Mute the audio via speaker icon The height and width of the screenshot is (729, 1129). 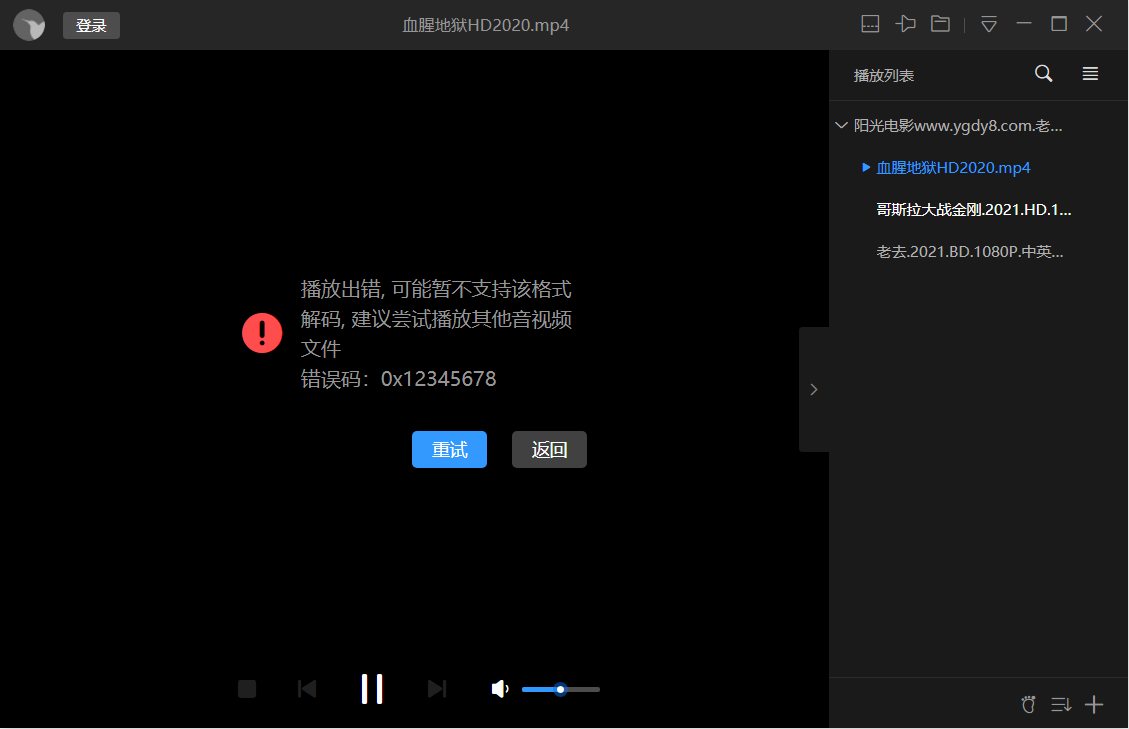click(500, 689)
